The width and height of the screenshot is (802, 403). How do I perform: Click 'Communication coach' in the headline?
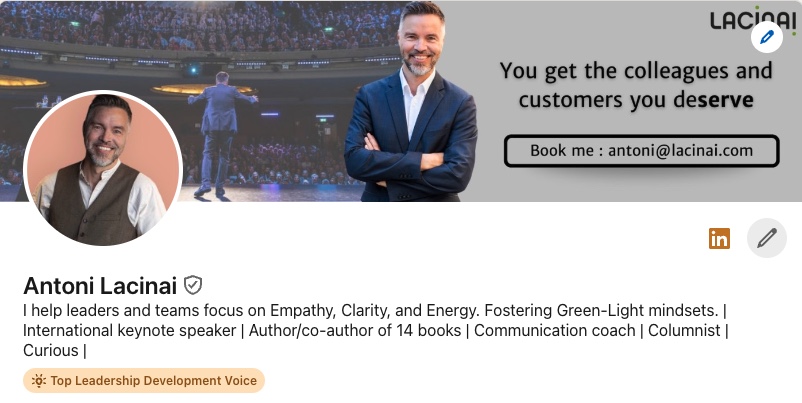(x=554, y=330)
